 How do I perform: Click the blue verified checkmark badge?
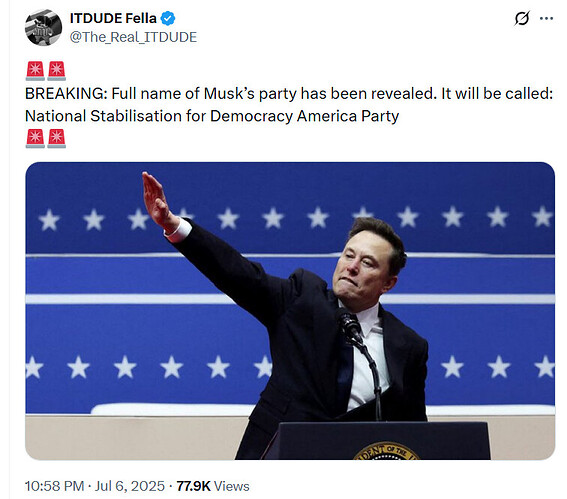tap(168, 18)
